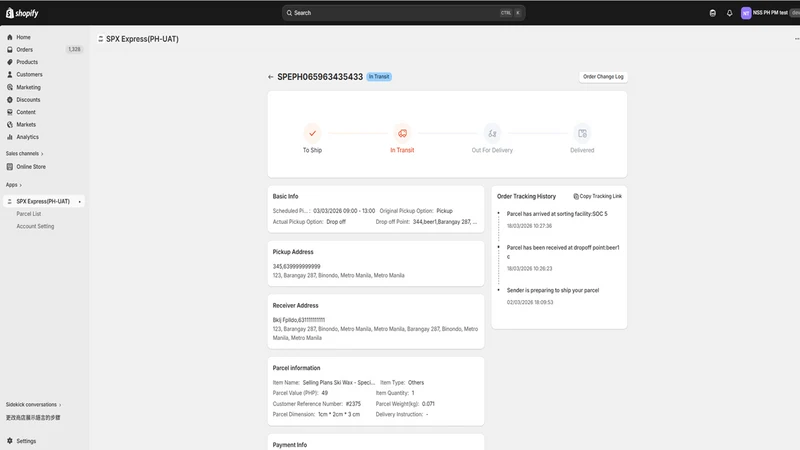Click the Customers person icon
800x450 pixels.
click(10, 74)
